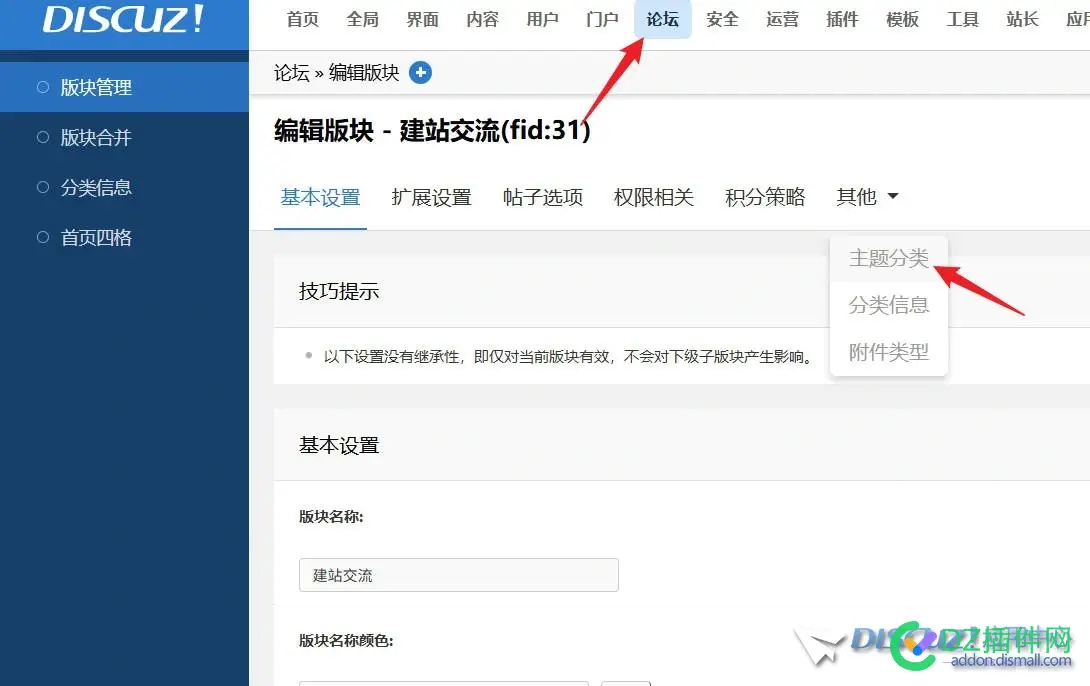Image resolution: width=1090 pixels, height=686 pixels.
Task: Choose 附件类型 from the 其他 dropdown
Action: coord(888,352)
